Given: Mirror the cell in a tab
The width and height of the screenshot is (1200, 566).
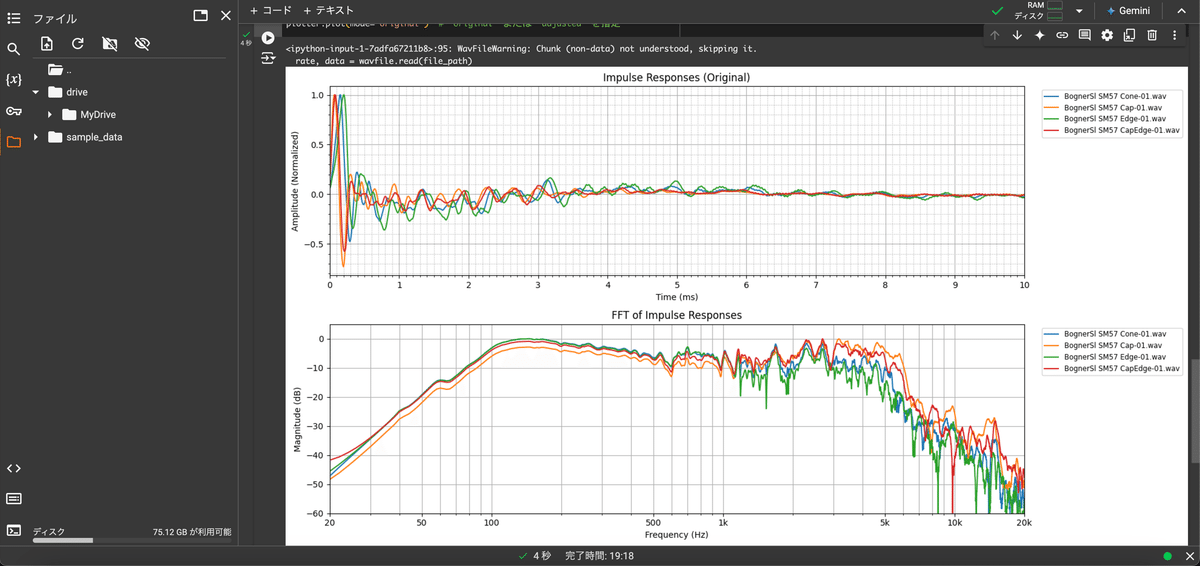Looking at the screenshot, I should (x=1129, y=35).
